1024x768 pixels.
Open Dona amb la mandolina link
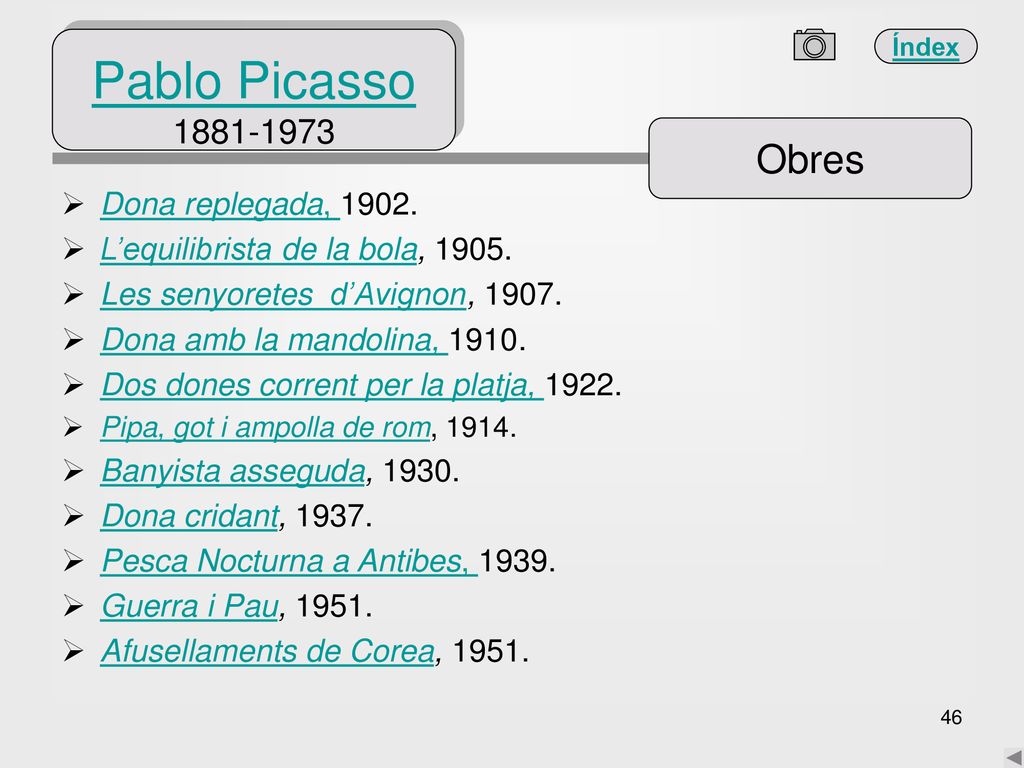pyautogui.click(x=274, y=340)
